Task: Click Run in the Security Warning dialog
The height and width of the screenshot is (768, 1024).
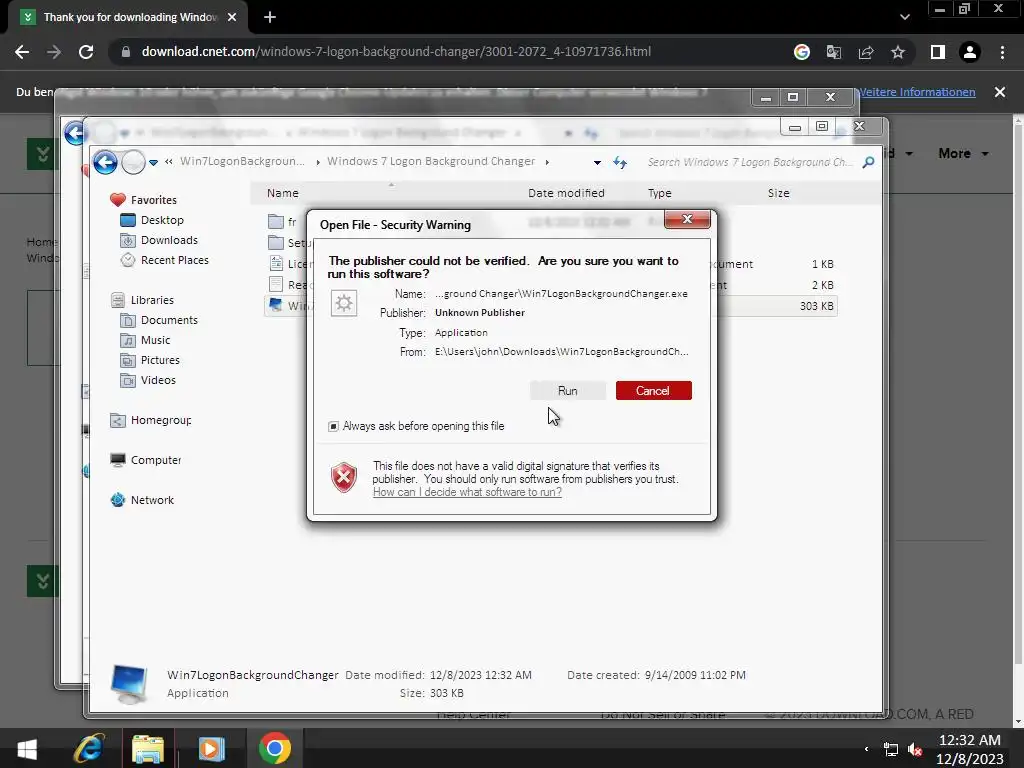Action: [568, 391]
